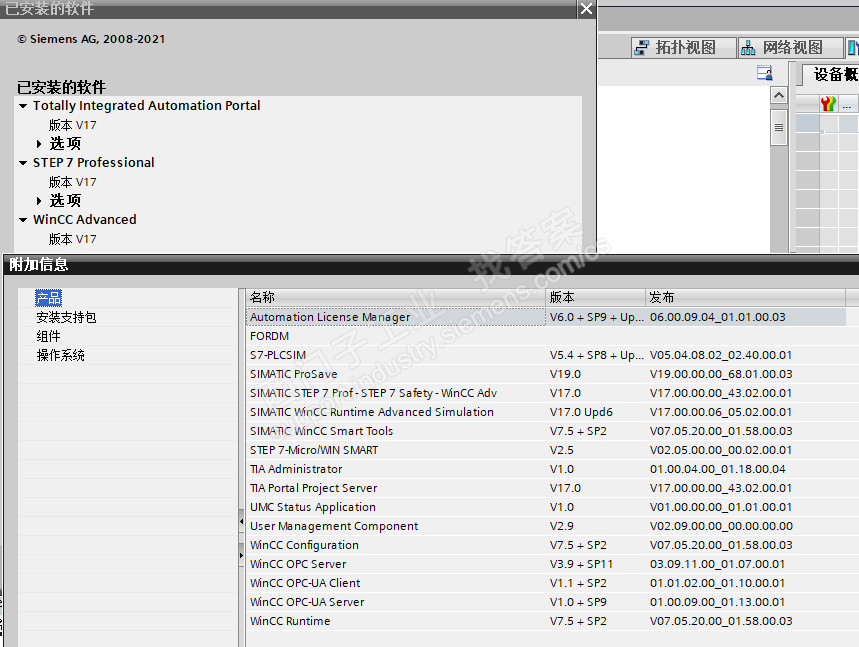Select UMC Status Application row
The image size is (859, 647).
click(x=546, y=507)
